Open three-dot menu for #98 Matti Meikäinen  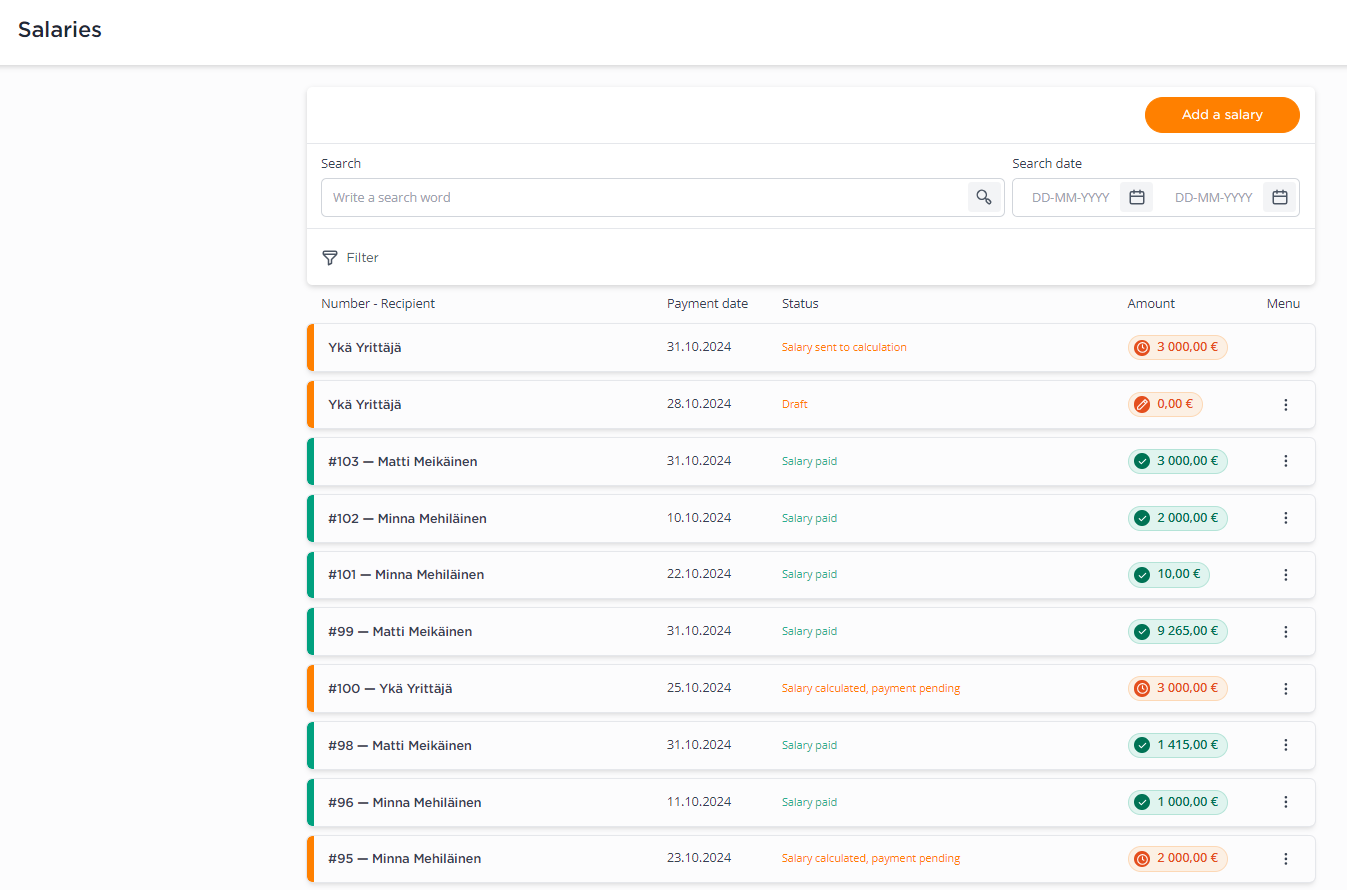[1286, 745]
